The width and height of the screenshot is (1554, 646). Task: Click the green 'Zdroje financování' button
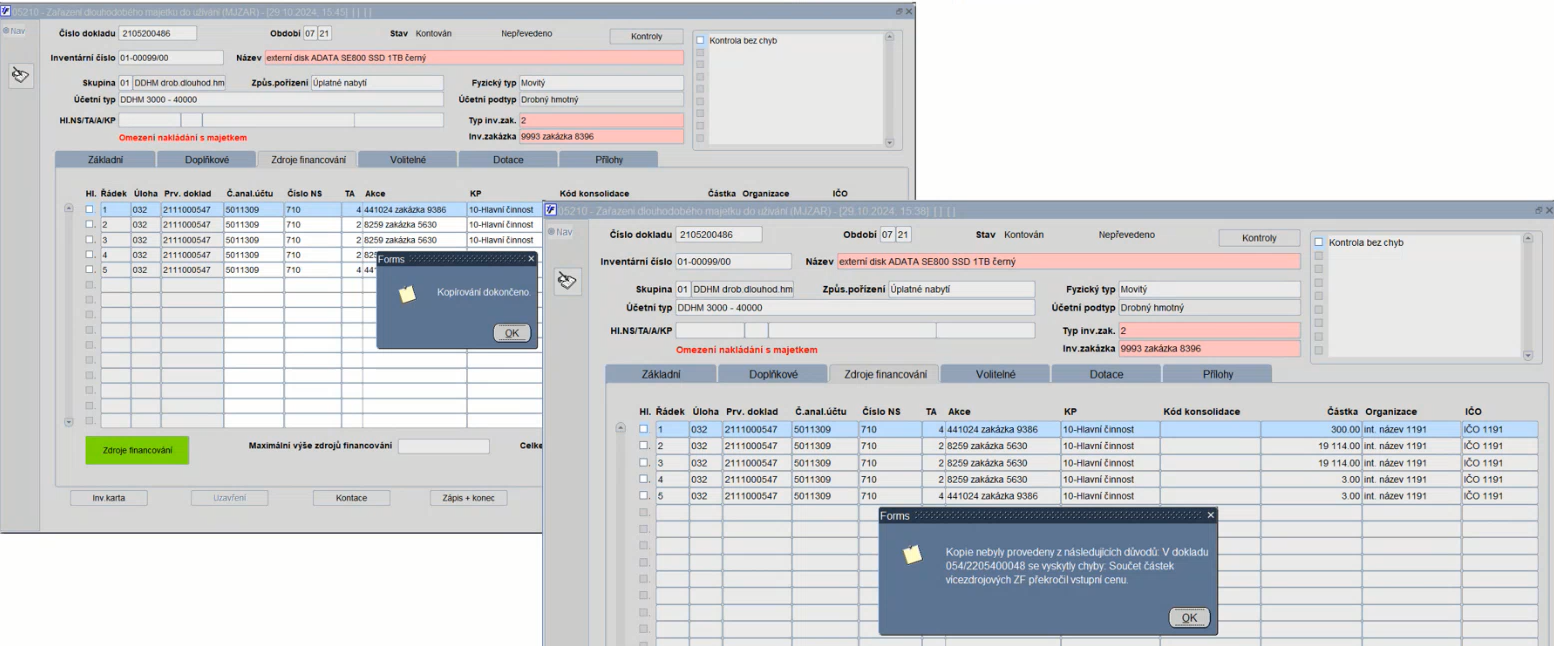pyautogui.click(x=137, y=450)
